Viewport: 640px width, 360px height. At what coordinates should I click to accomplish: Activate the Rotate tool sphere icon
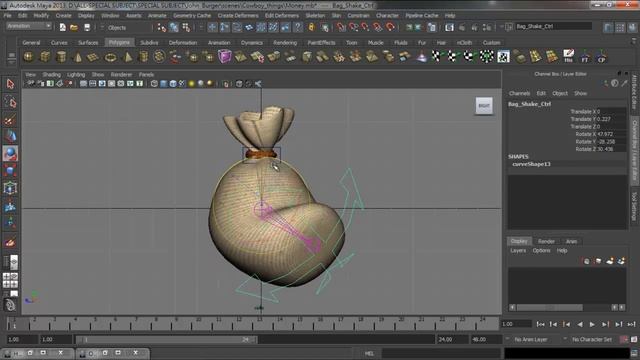click(x=10, y=153)
